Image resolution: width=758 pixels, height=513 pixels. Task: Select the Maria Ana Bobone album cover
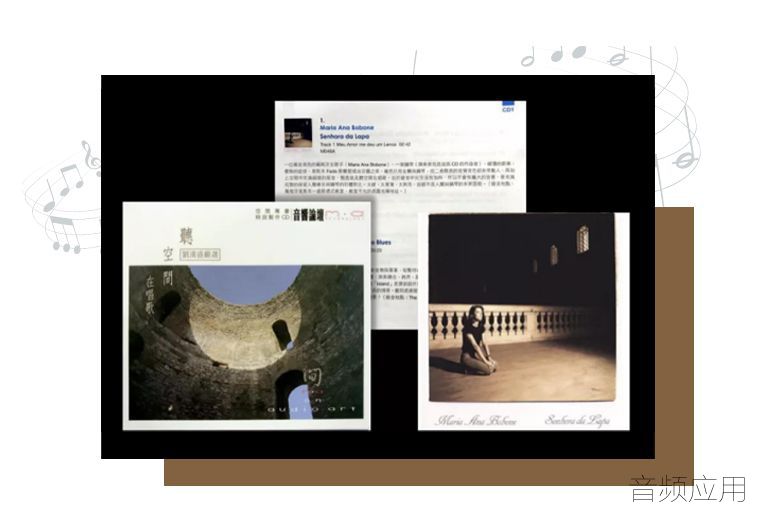click(524, 321)
